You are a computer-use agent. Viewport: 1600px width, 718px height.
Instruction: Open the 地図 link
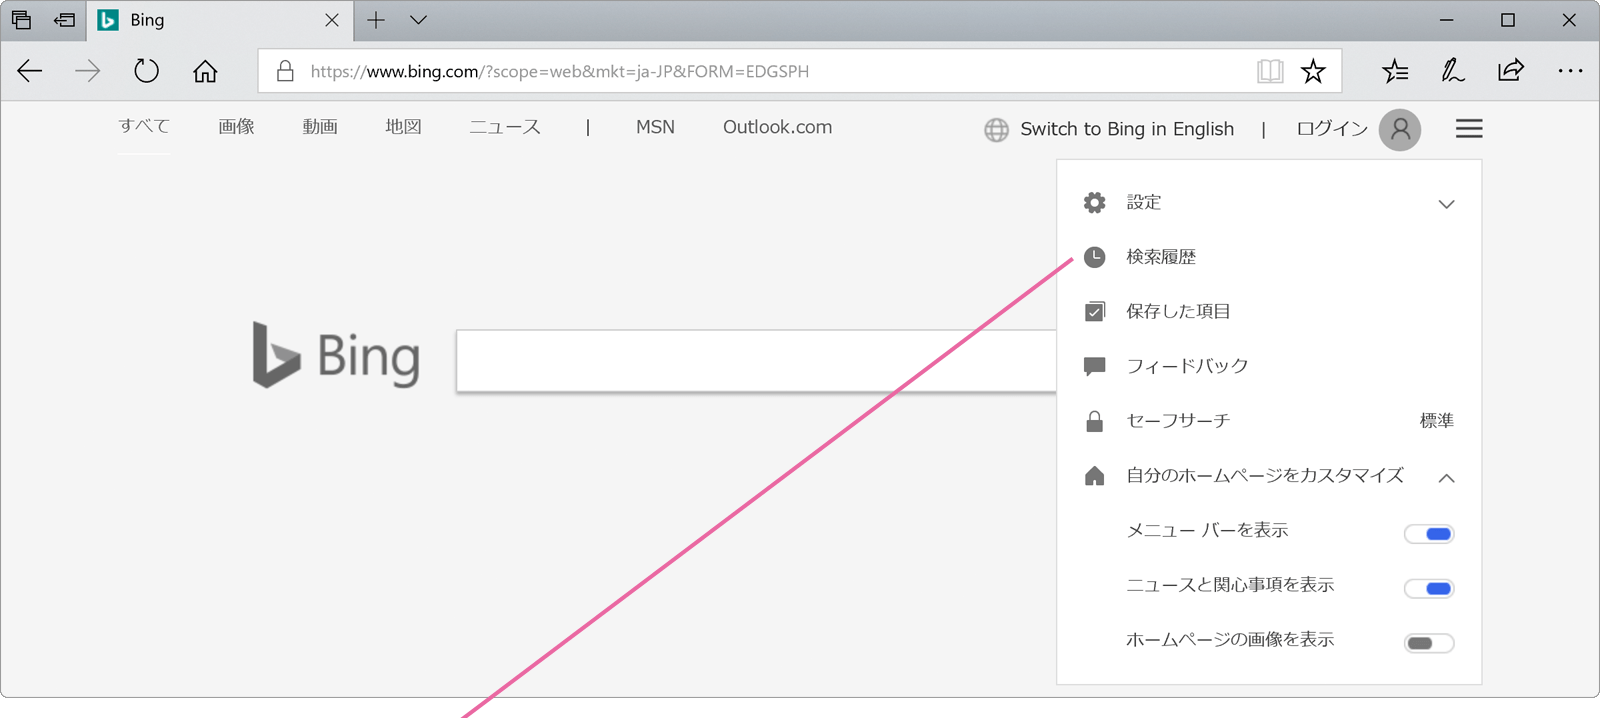(403, 127)
